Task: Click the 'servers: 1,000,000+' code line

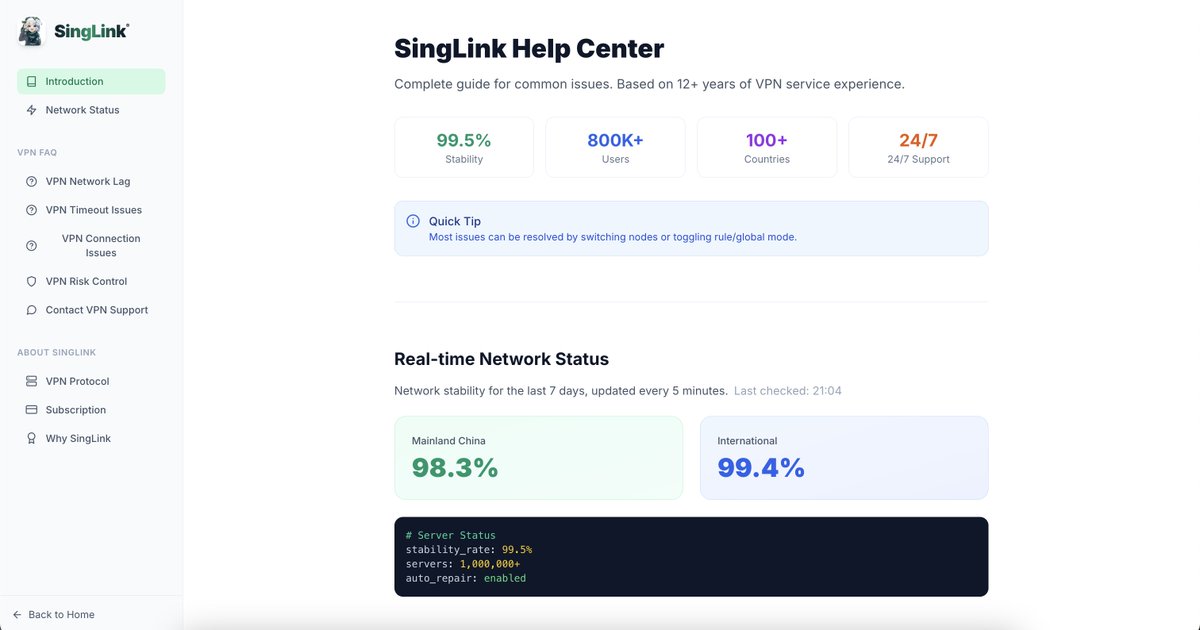Action: pyautogui.click(x=463, y=564)
